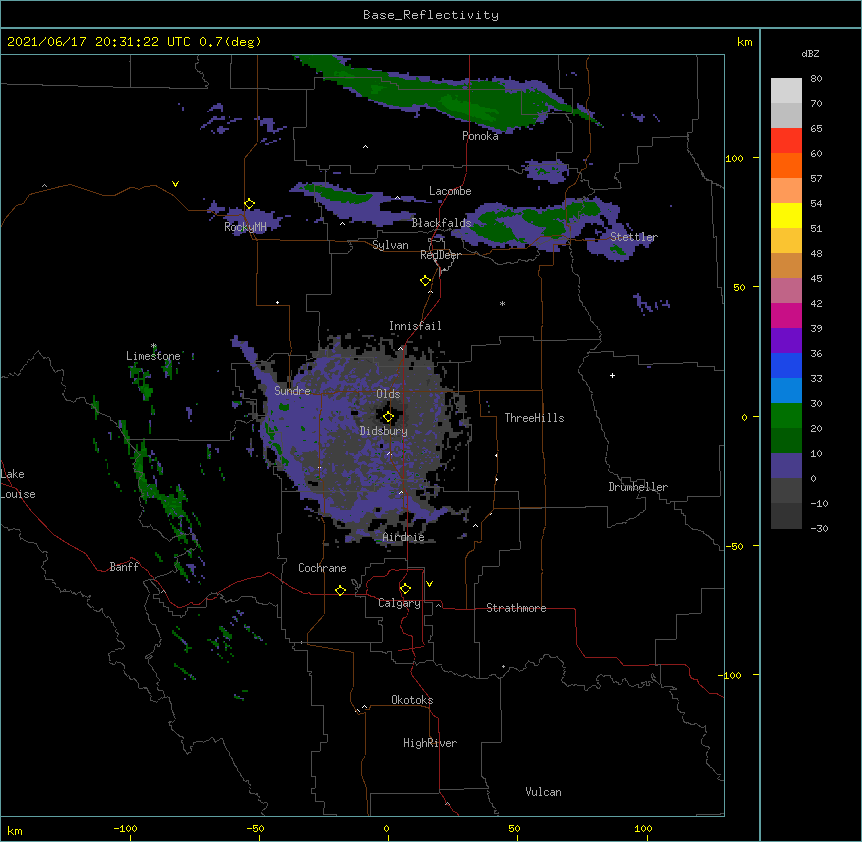Click the Sundre label
Image resolution: width=862 pixels, height=842 pixels.
pos(292,391)
